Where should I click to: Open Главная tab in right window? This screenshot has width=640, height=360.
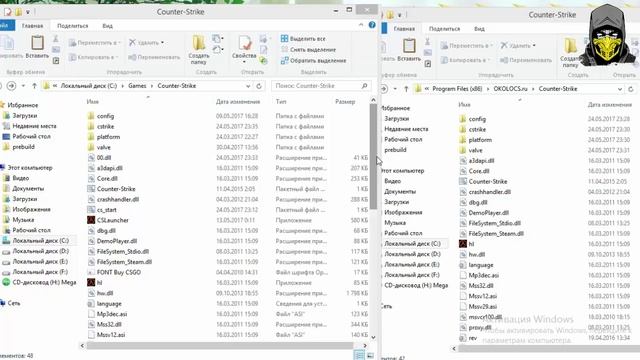(x=404, y=29)
